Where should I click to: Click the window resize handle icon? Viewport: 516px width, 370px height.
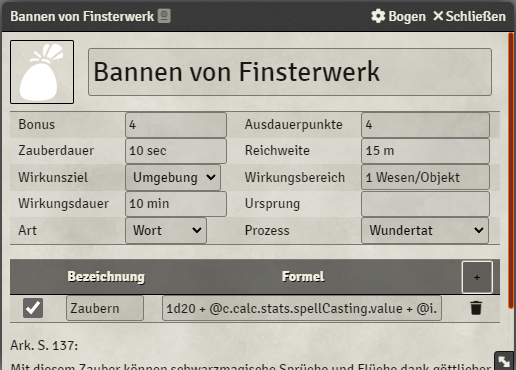503,361
